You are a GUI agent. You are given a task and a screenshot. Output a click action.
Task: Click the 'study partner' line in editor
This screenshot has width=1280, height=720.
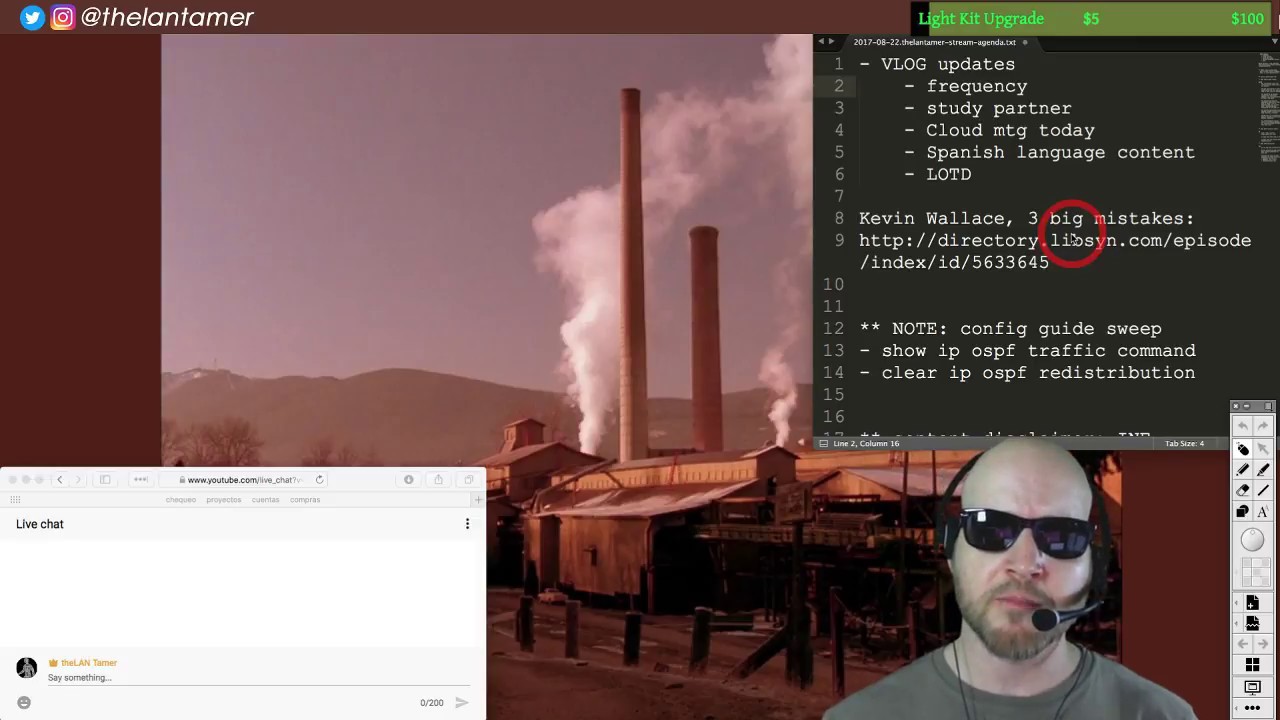pos(987,108)
